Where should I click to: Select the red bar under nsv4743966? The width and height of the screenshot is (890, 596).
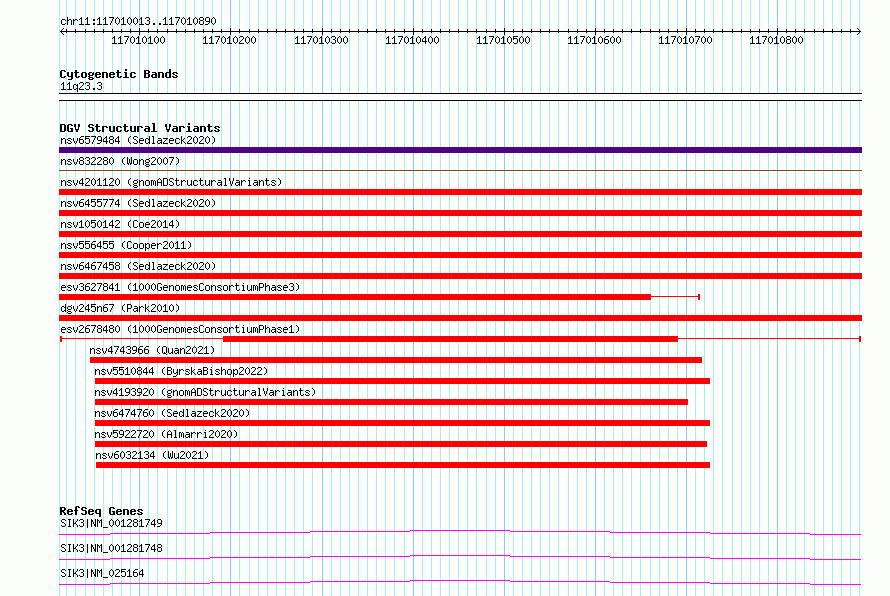[x=396, y=360]
